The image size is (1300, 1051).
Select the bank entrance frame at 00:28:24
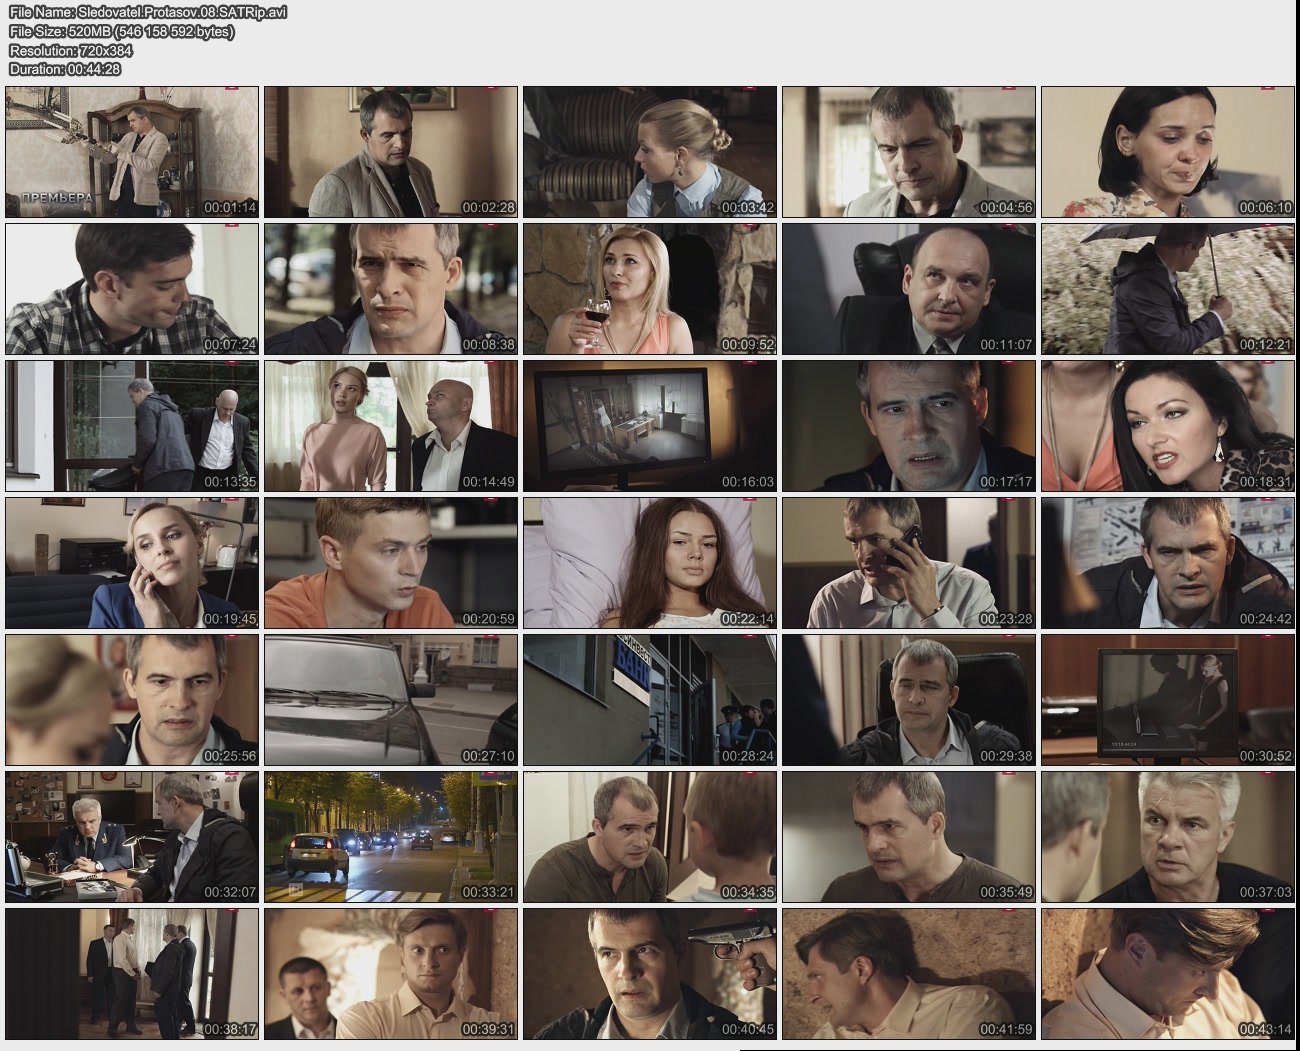tap(650, 700)
